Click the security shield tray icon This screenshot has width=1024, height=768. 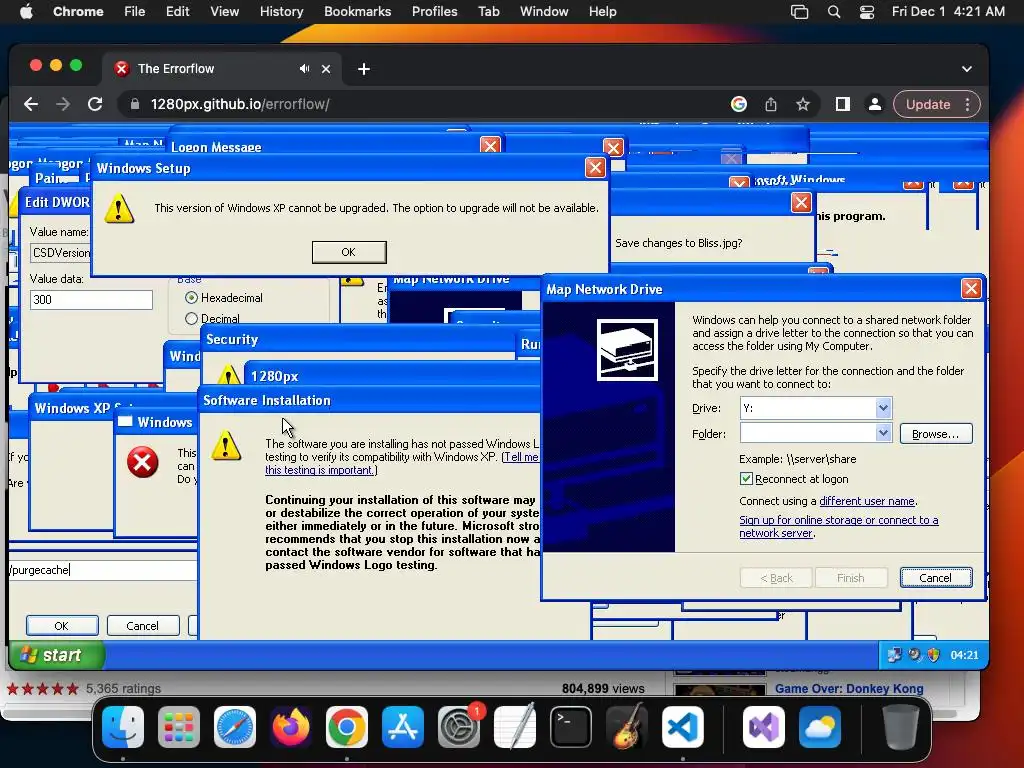[x=934, y=655]
